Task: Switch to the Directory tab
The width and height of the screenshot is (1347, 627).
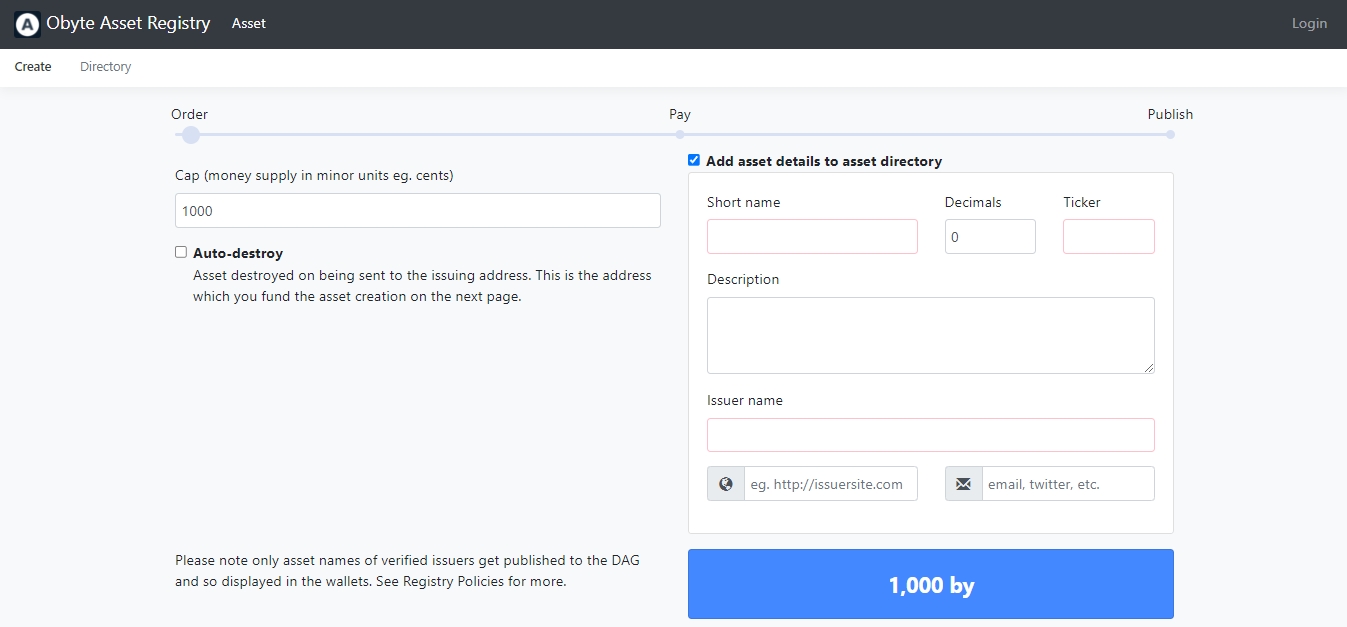Action: 105,67
